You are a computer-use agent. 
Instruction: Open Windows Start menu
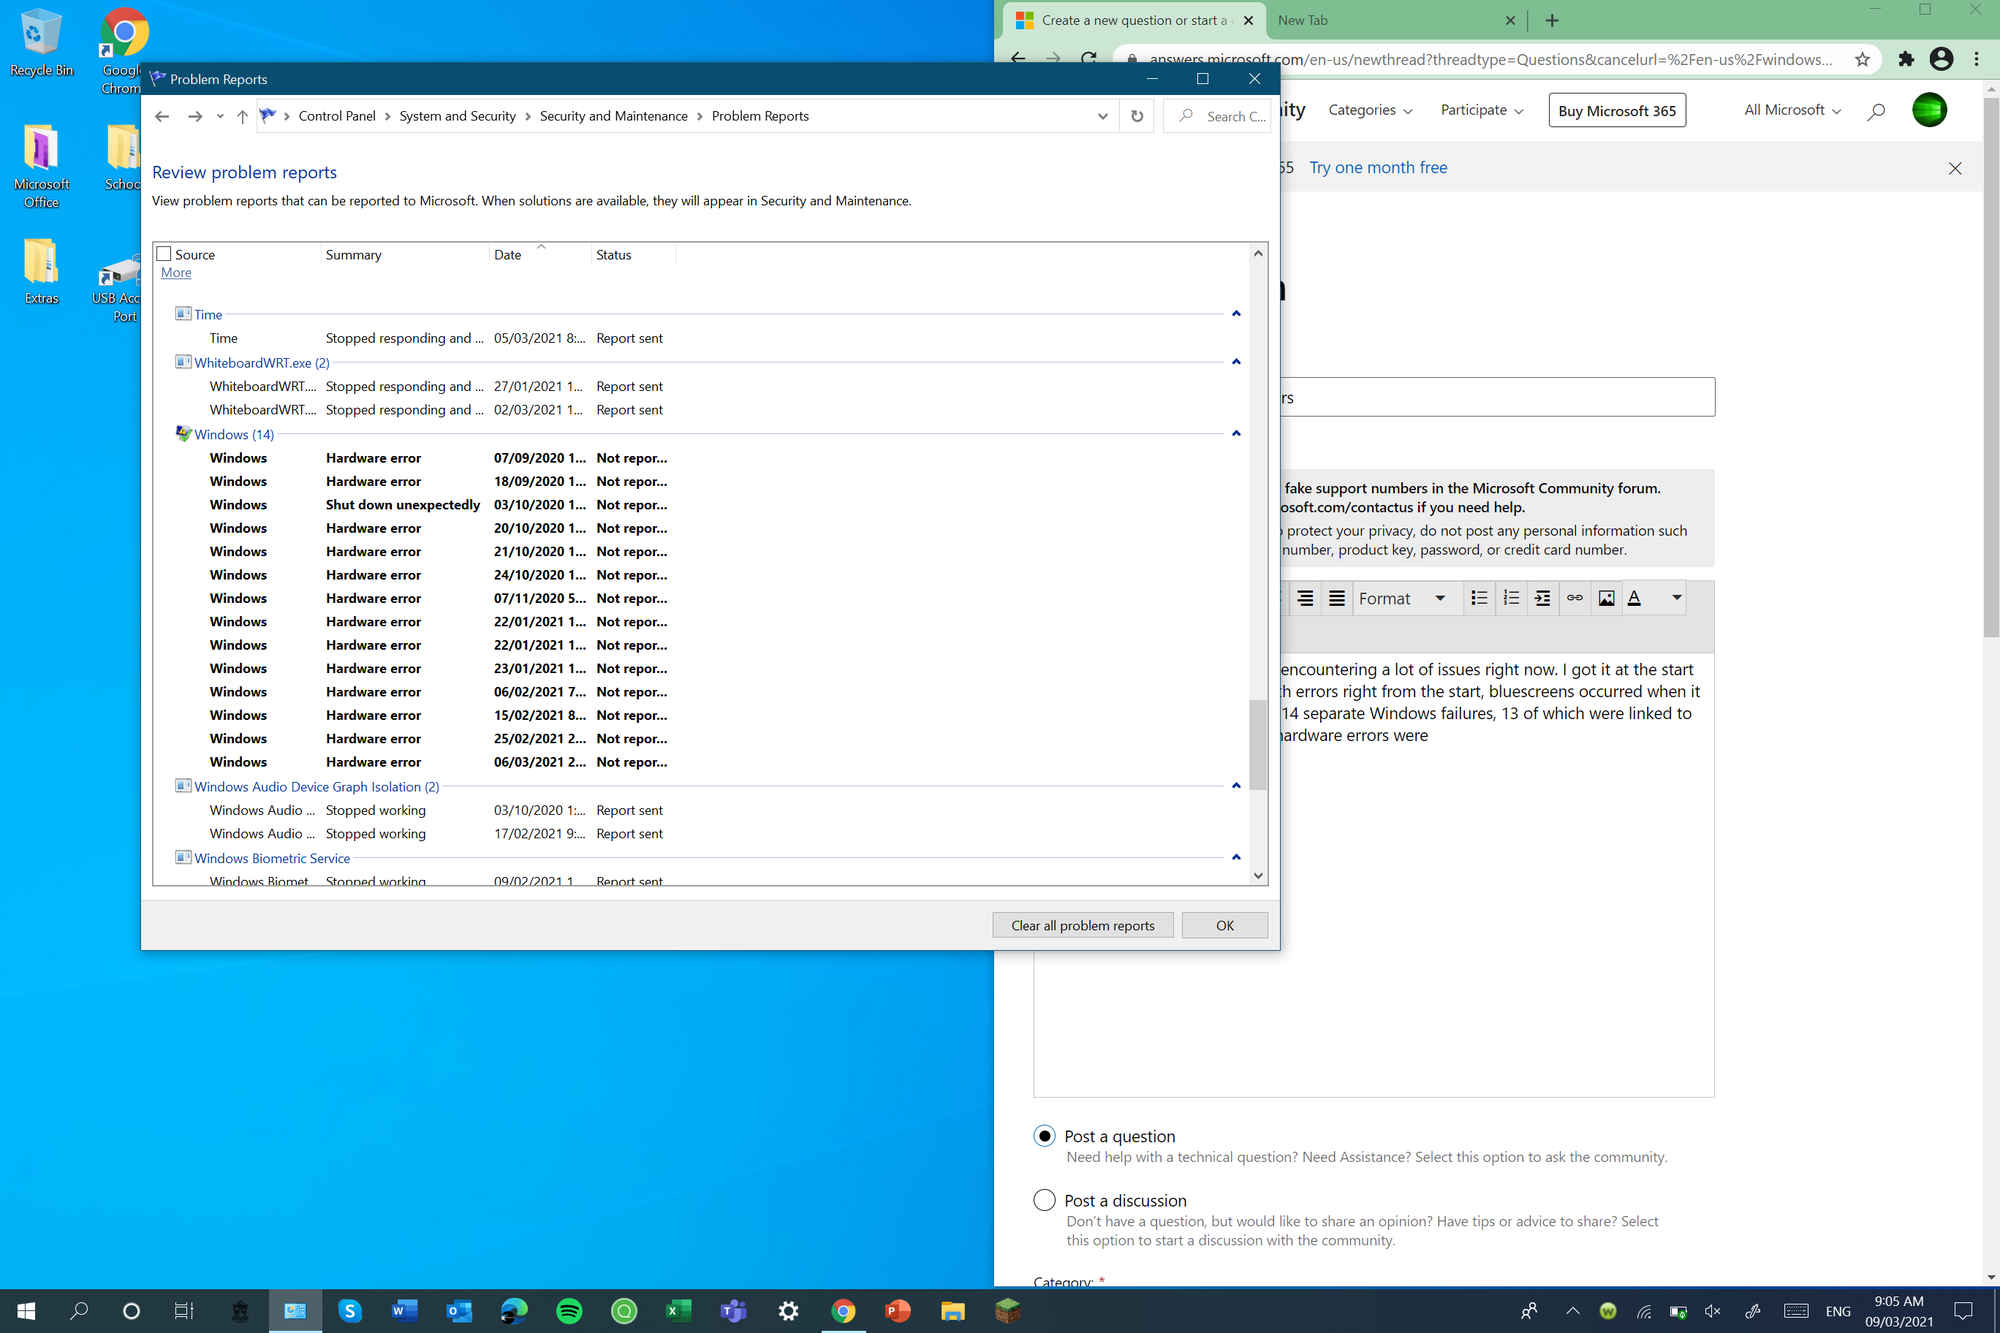coord(26,1311)
